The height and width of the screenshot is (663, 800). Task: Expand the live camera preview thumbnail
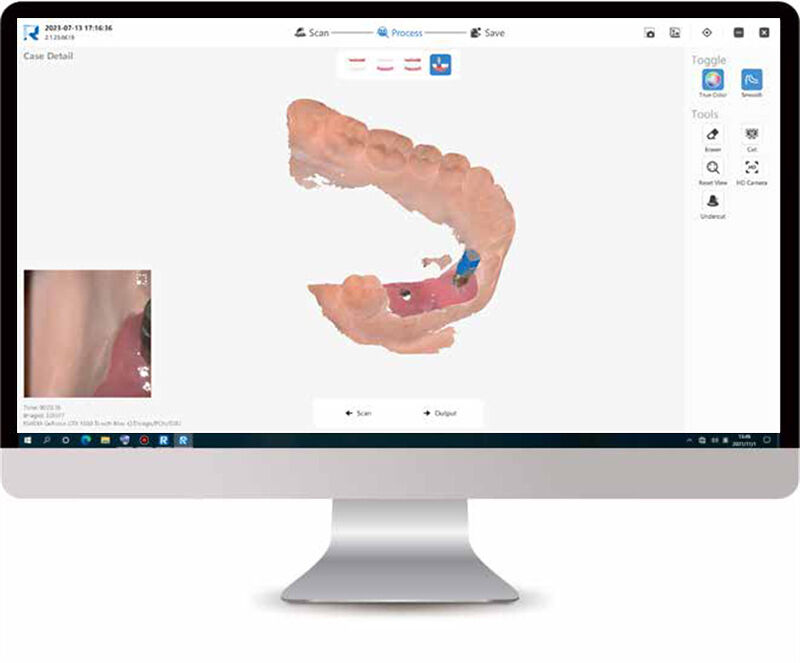pos(142,279)
